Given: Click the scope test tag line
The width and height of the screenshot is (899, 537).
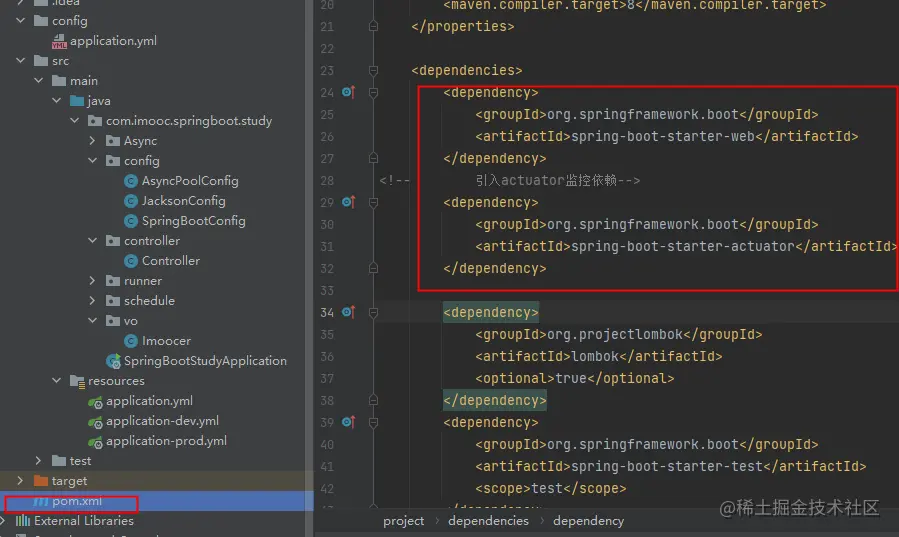Looking at the screenshot, I should tap(550, 488).
